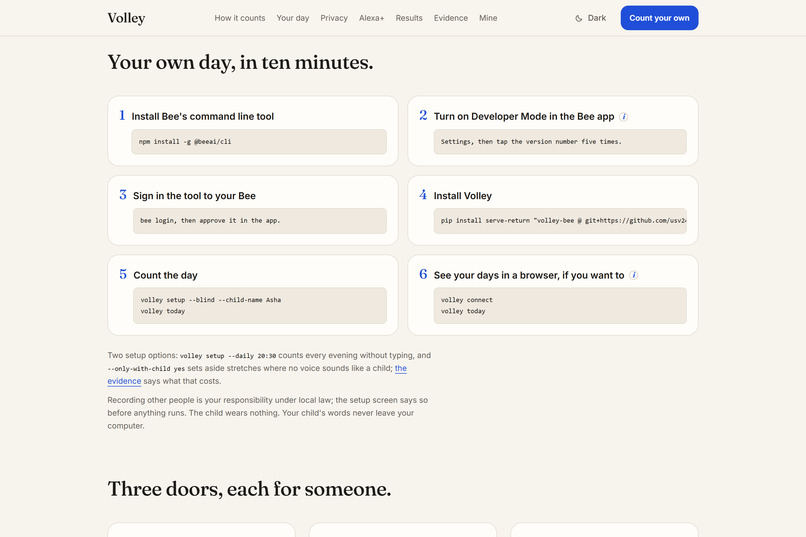Image resolution: width=806 pixels, height=537 pixels.
Task: Click the Settings, tap version number code box
Action: click(x=560, y=142)
